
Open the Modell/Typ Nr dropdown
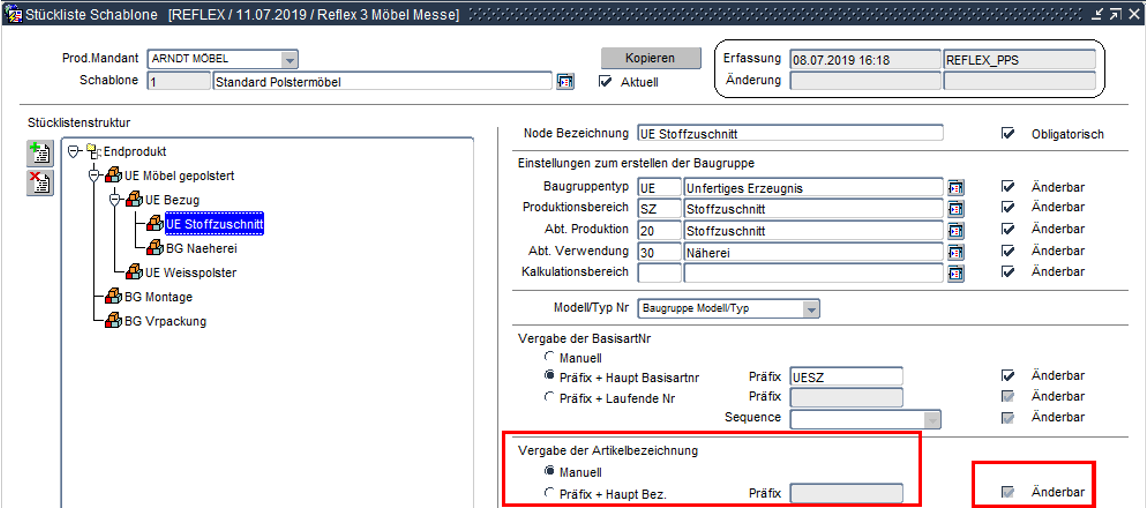tap(811, 308)
